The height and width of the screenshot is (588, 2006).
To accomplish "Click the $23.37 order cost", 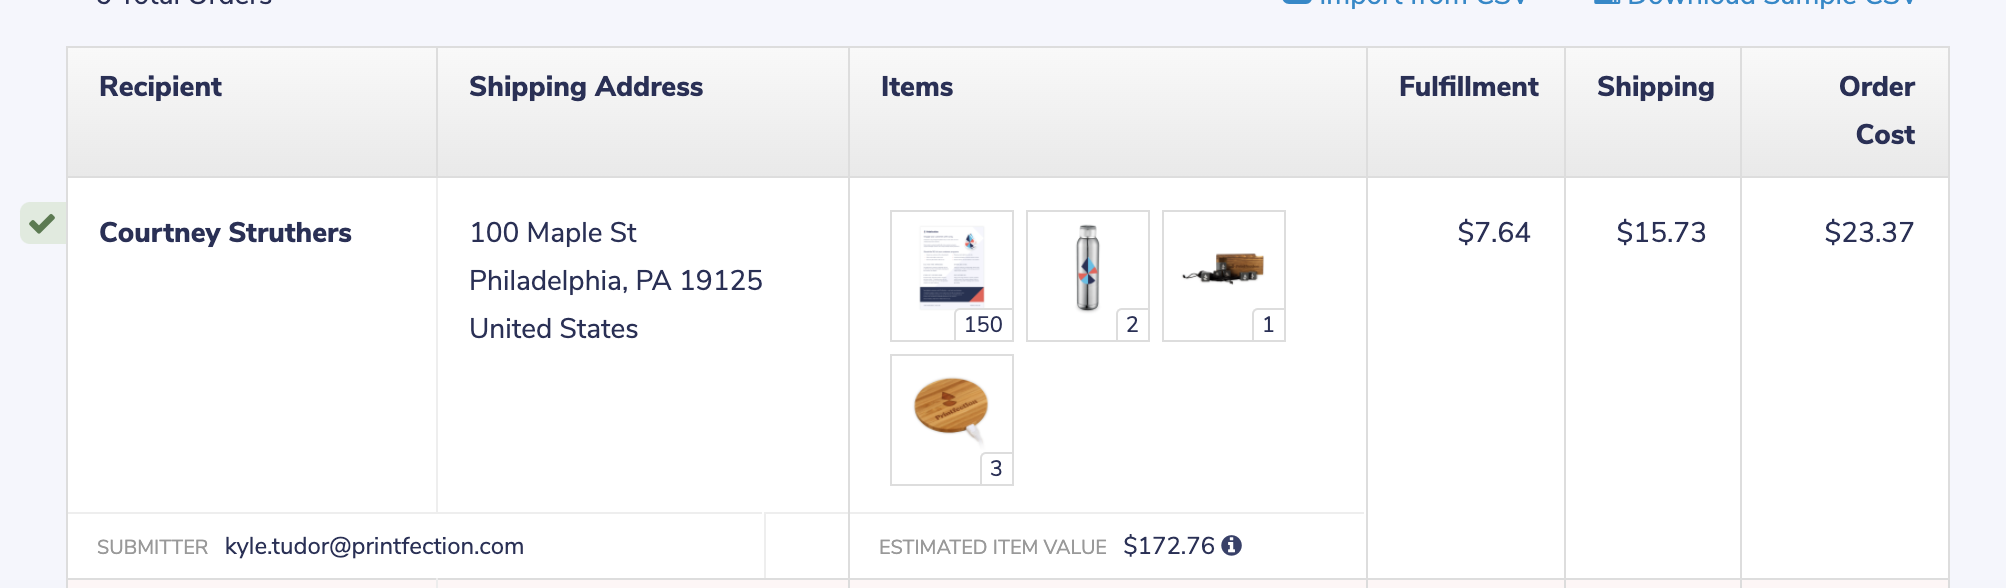I will coord(1868,233).
